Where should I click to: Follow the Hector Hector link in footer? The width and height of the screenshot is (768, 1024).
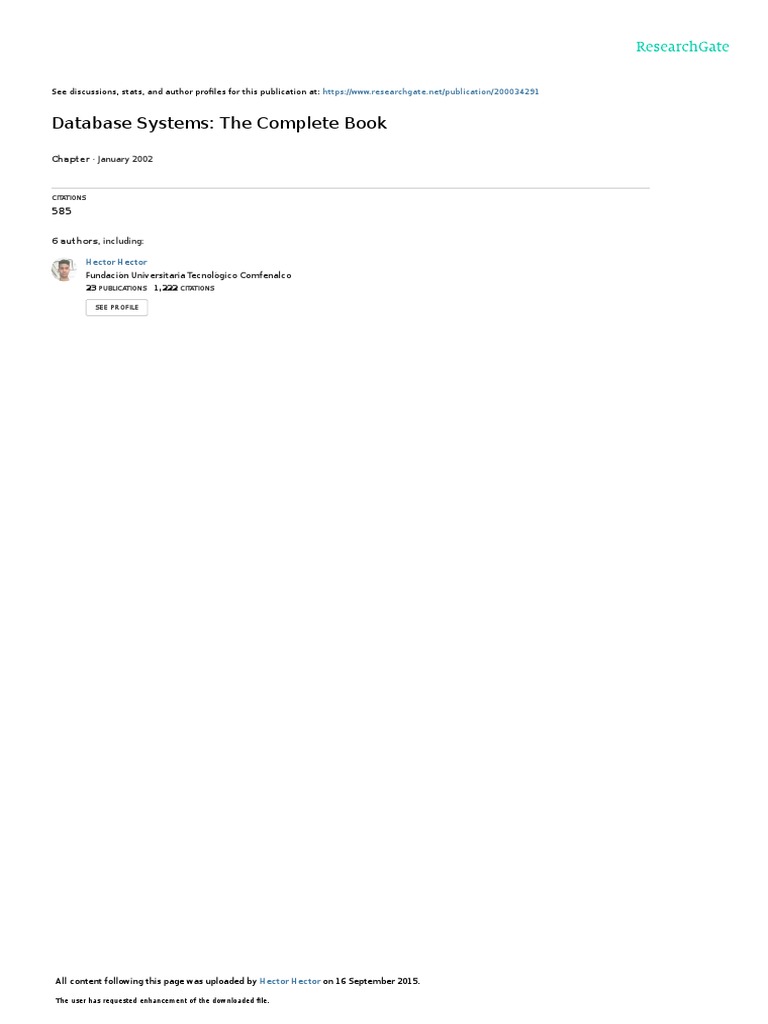coord(290,981)
